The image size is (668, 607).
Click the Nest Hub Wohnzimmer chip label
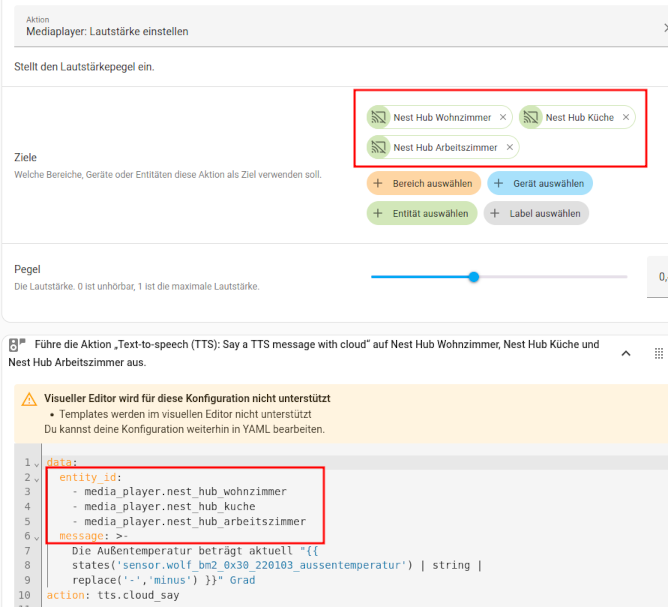tap(442, 118)
